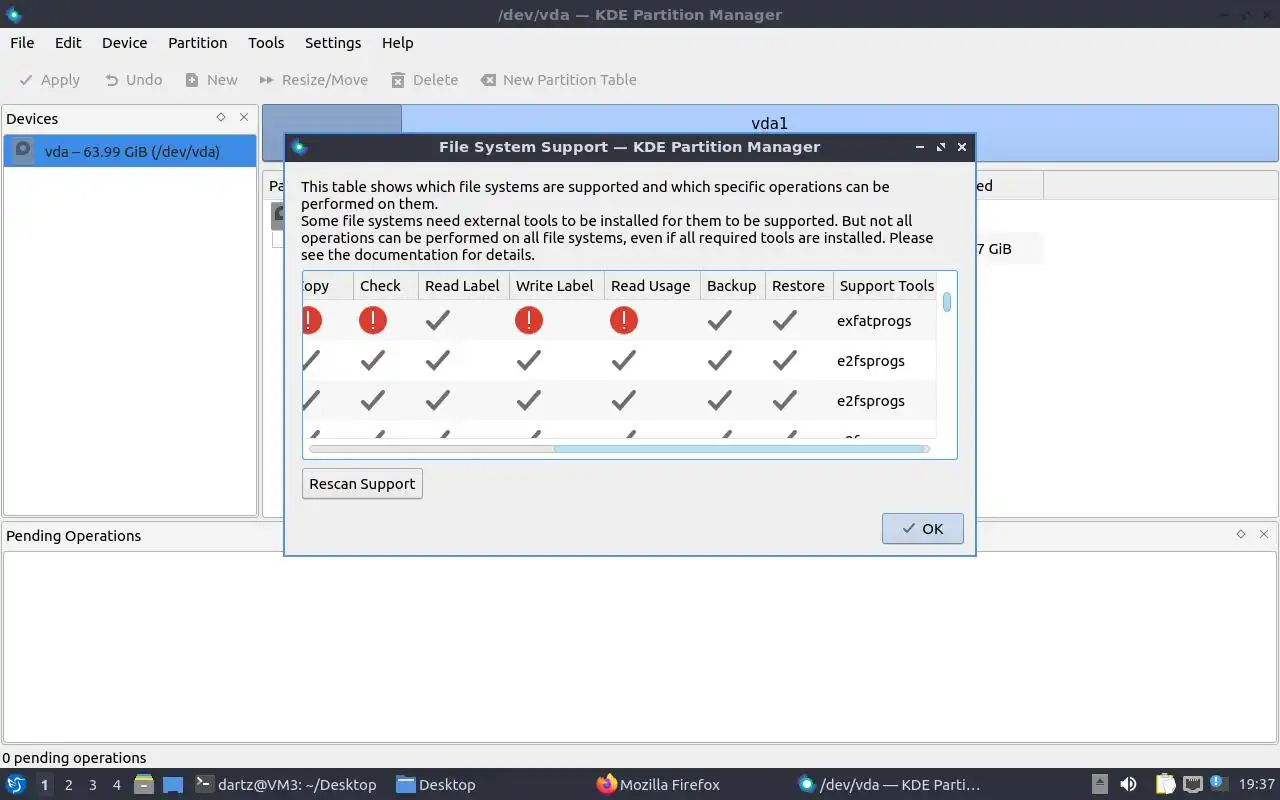The height and width of the screenshot is (800, 1280).
Task: Click the clipboard tray icon
Action: (x=1165, y=784)
